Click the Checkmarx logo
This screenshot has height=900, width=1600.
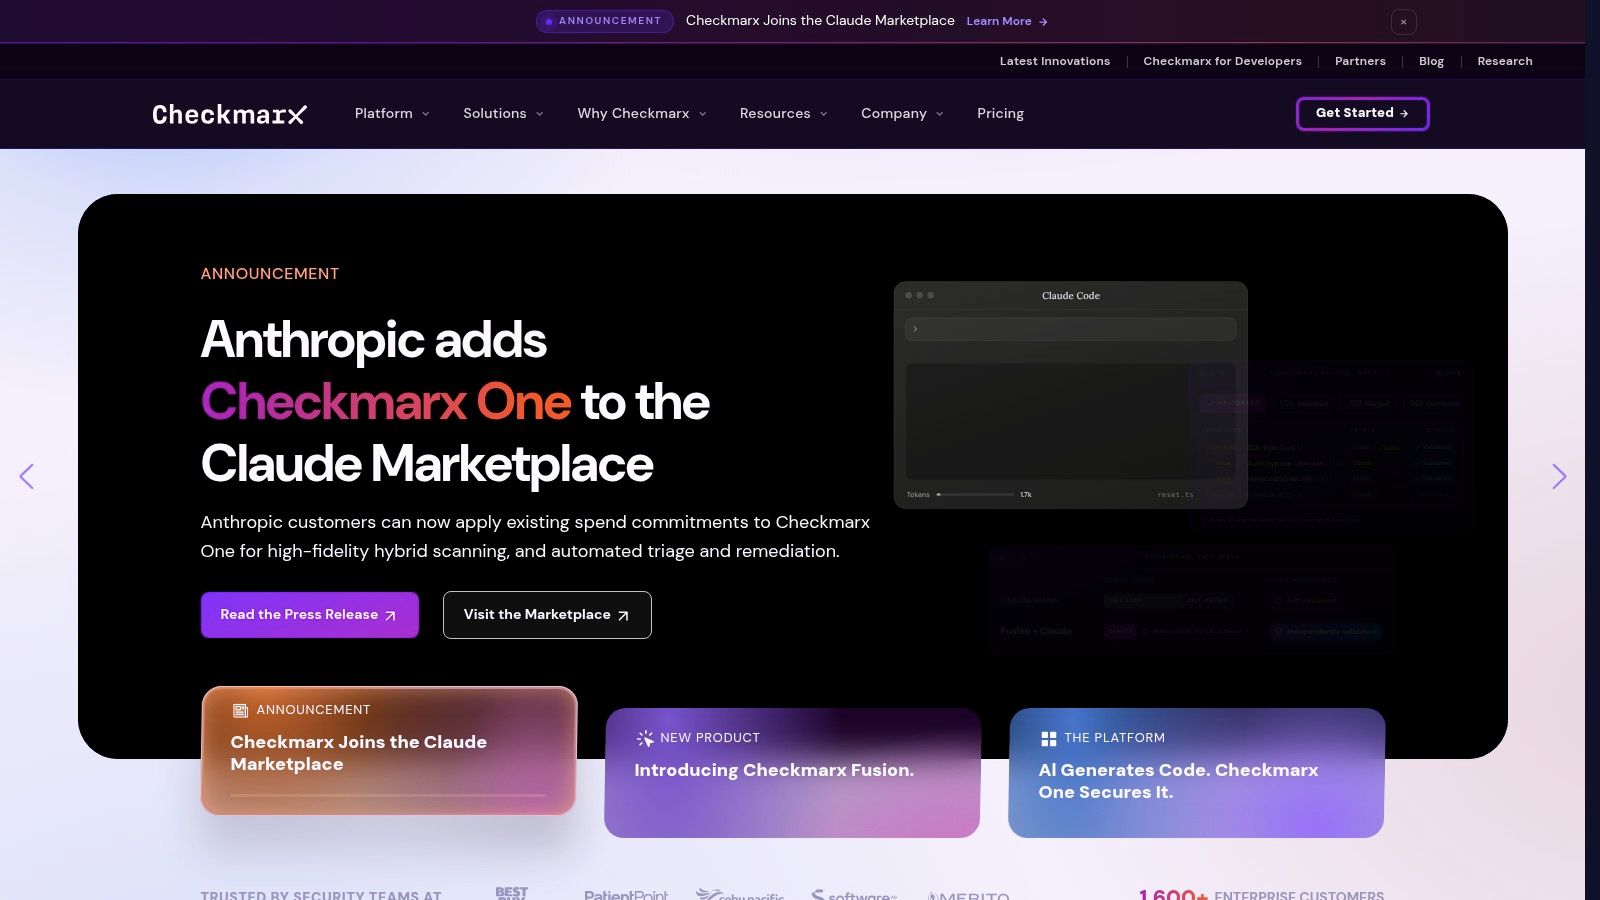pyautogui.click(x=229, y=114)
